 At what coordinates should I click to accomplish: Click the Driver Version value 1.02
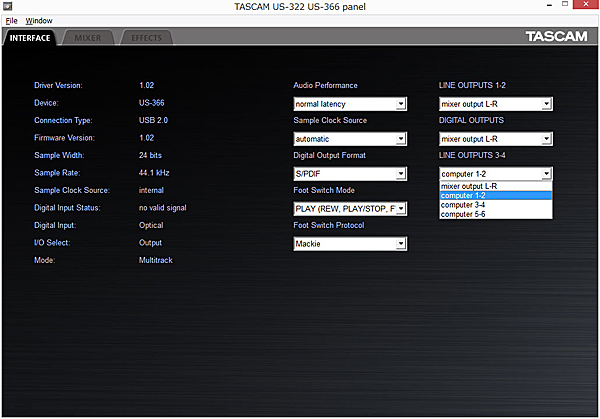(147, 85)
